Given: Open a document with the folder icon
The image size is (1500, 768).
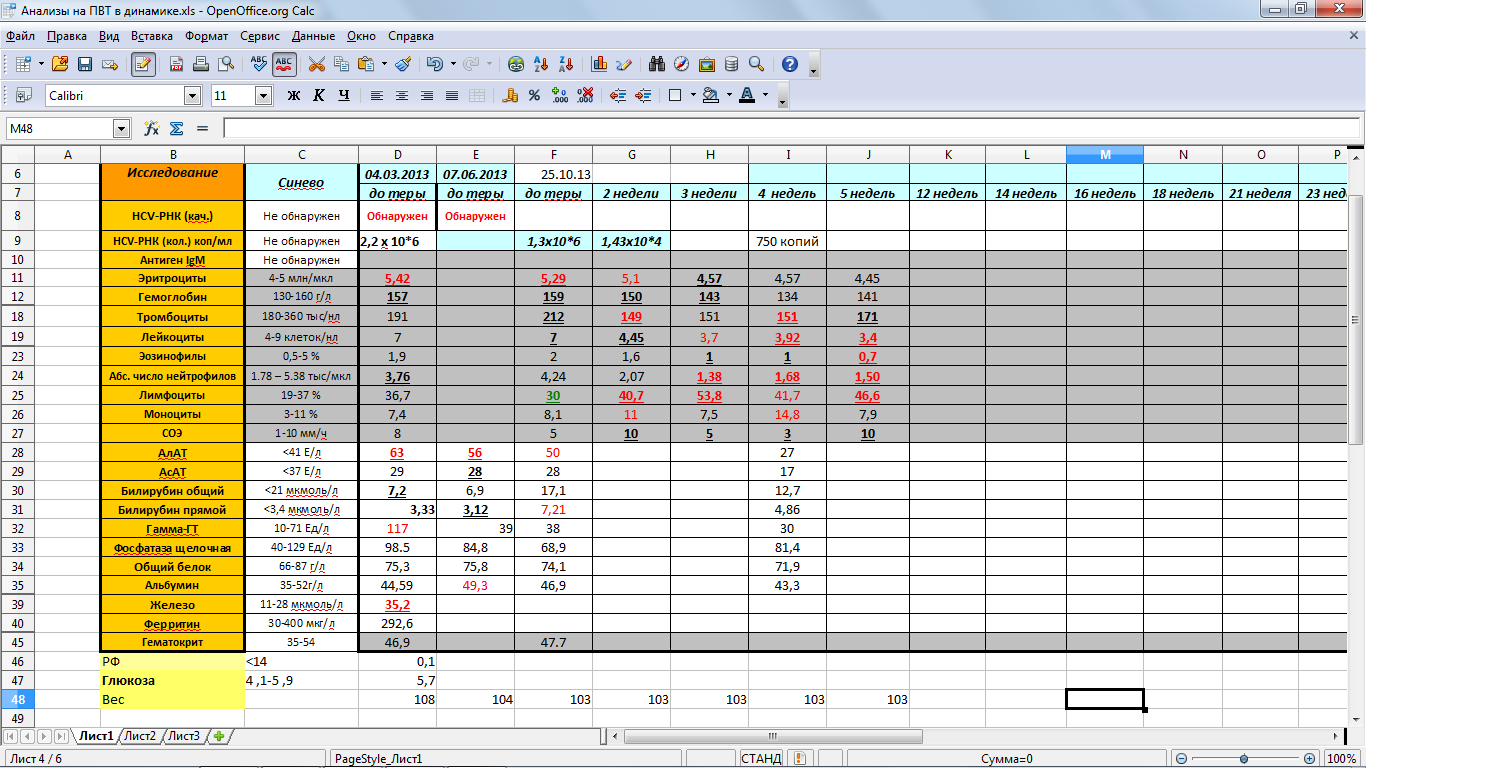Looking at the screenshot, I should [x=60, y=64].
